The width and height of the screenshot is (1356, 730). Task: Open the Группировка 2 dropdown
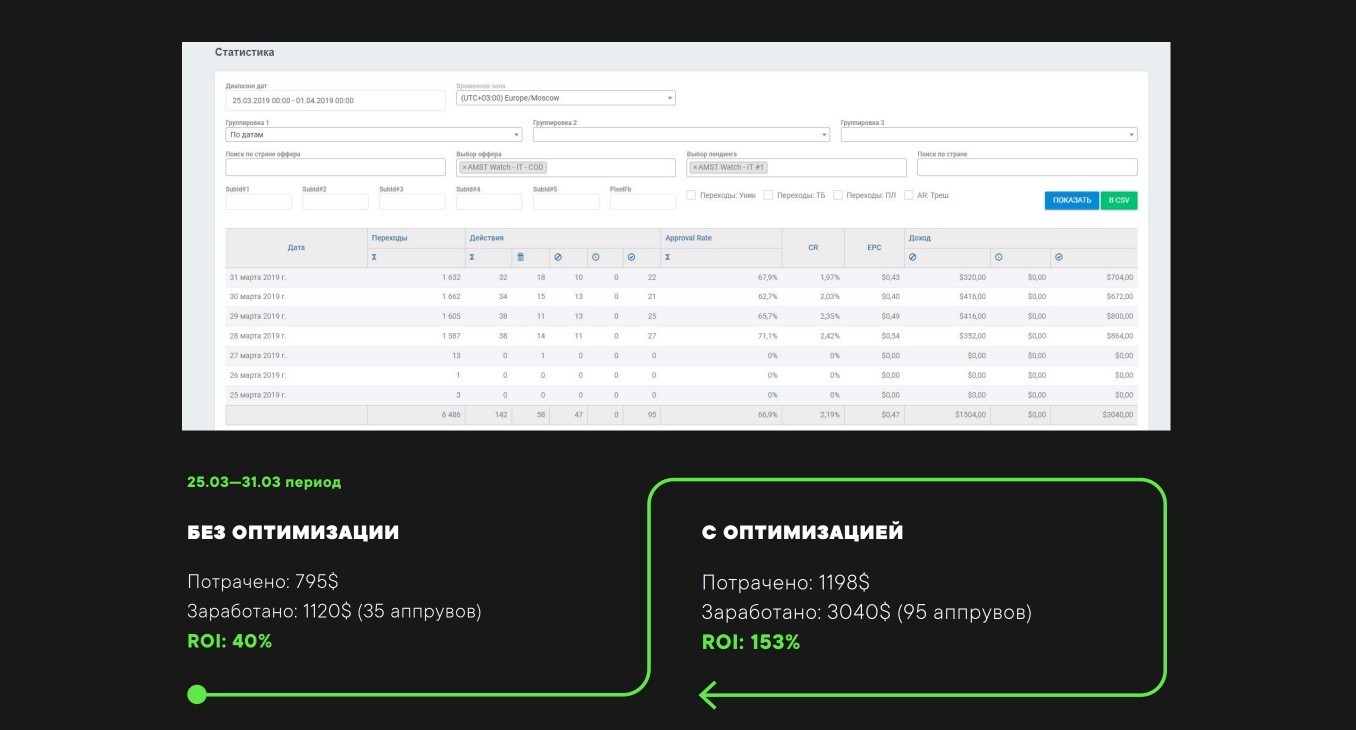point(681,134)
